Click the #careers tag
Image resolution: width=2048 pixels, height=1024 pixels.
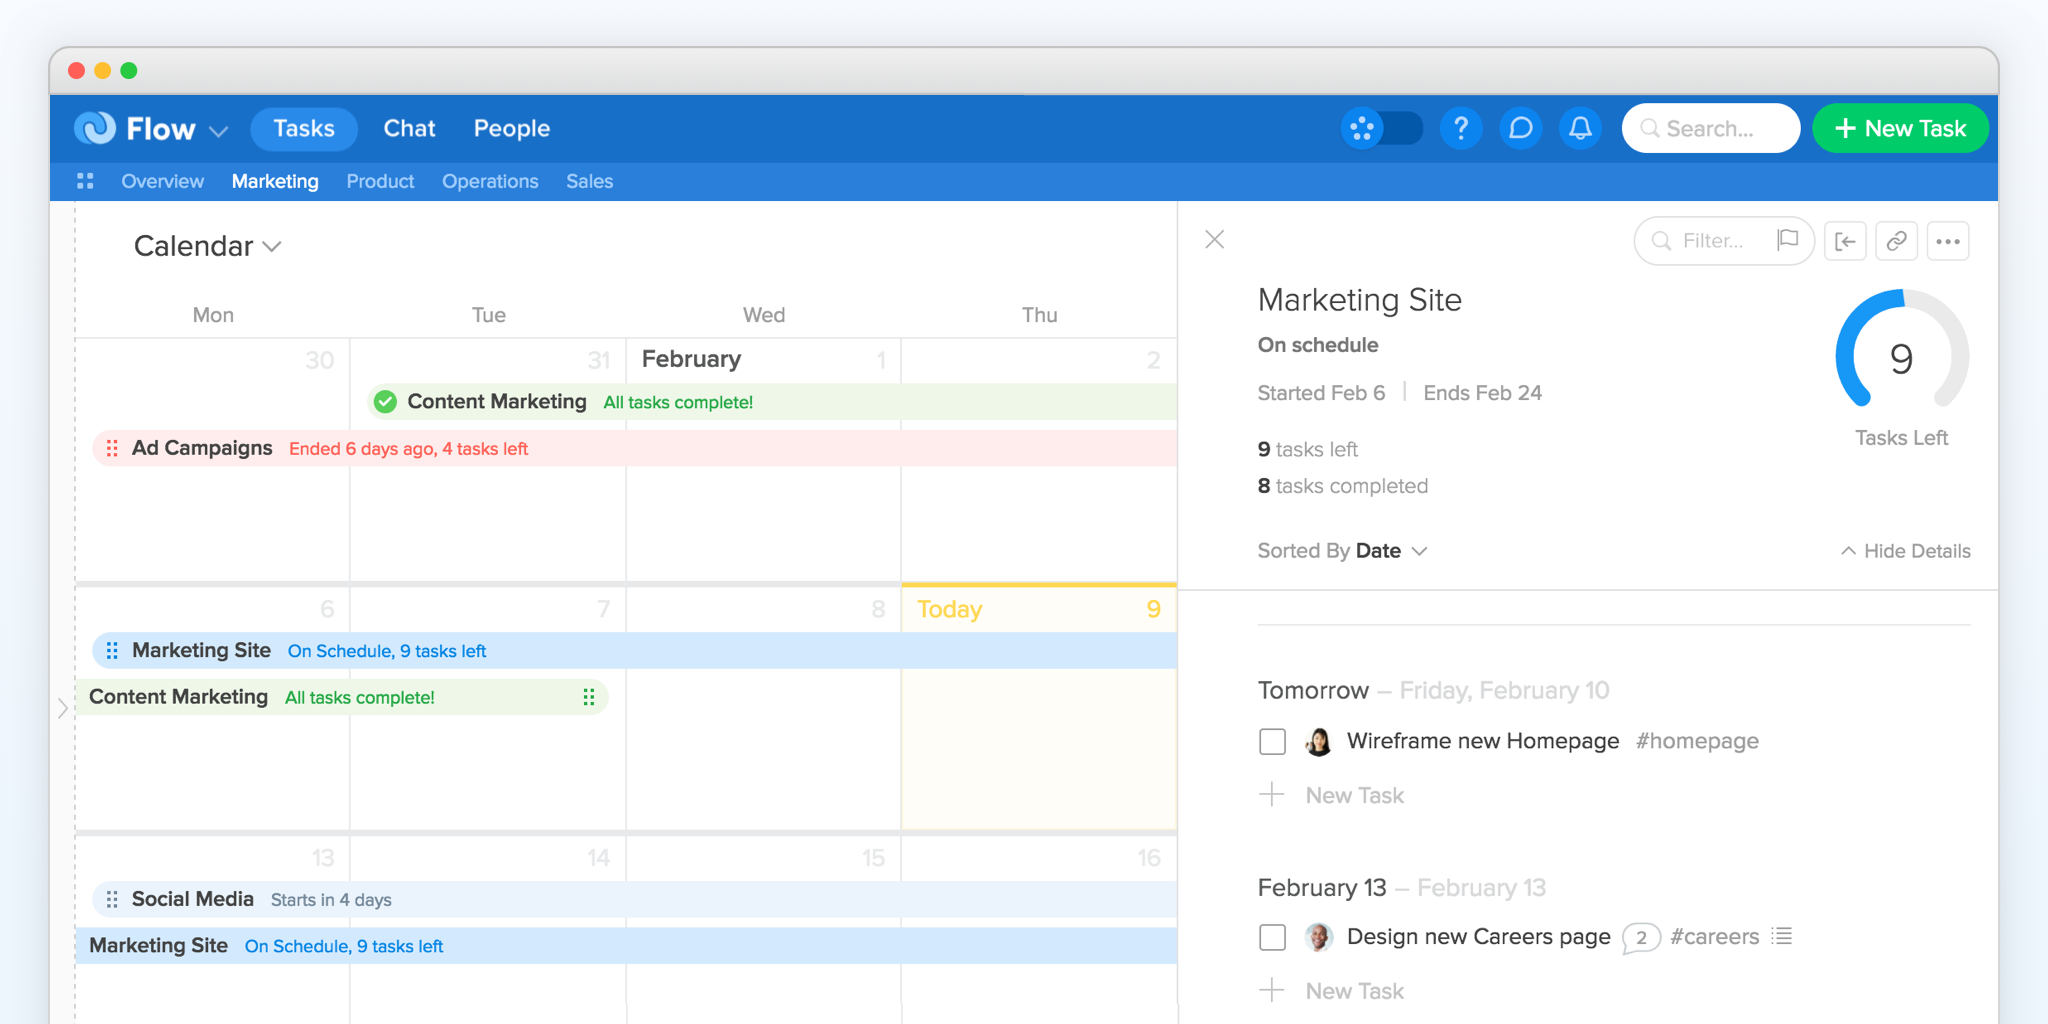coord(1714,937)
